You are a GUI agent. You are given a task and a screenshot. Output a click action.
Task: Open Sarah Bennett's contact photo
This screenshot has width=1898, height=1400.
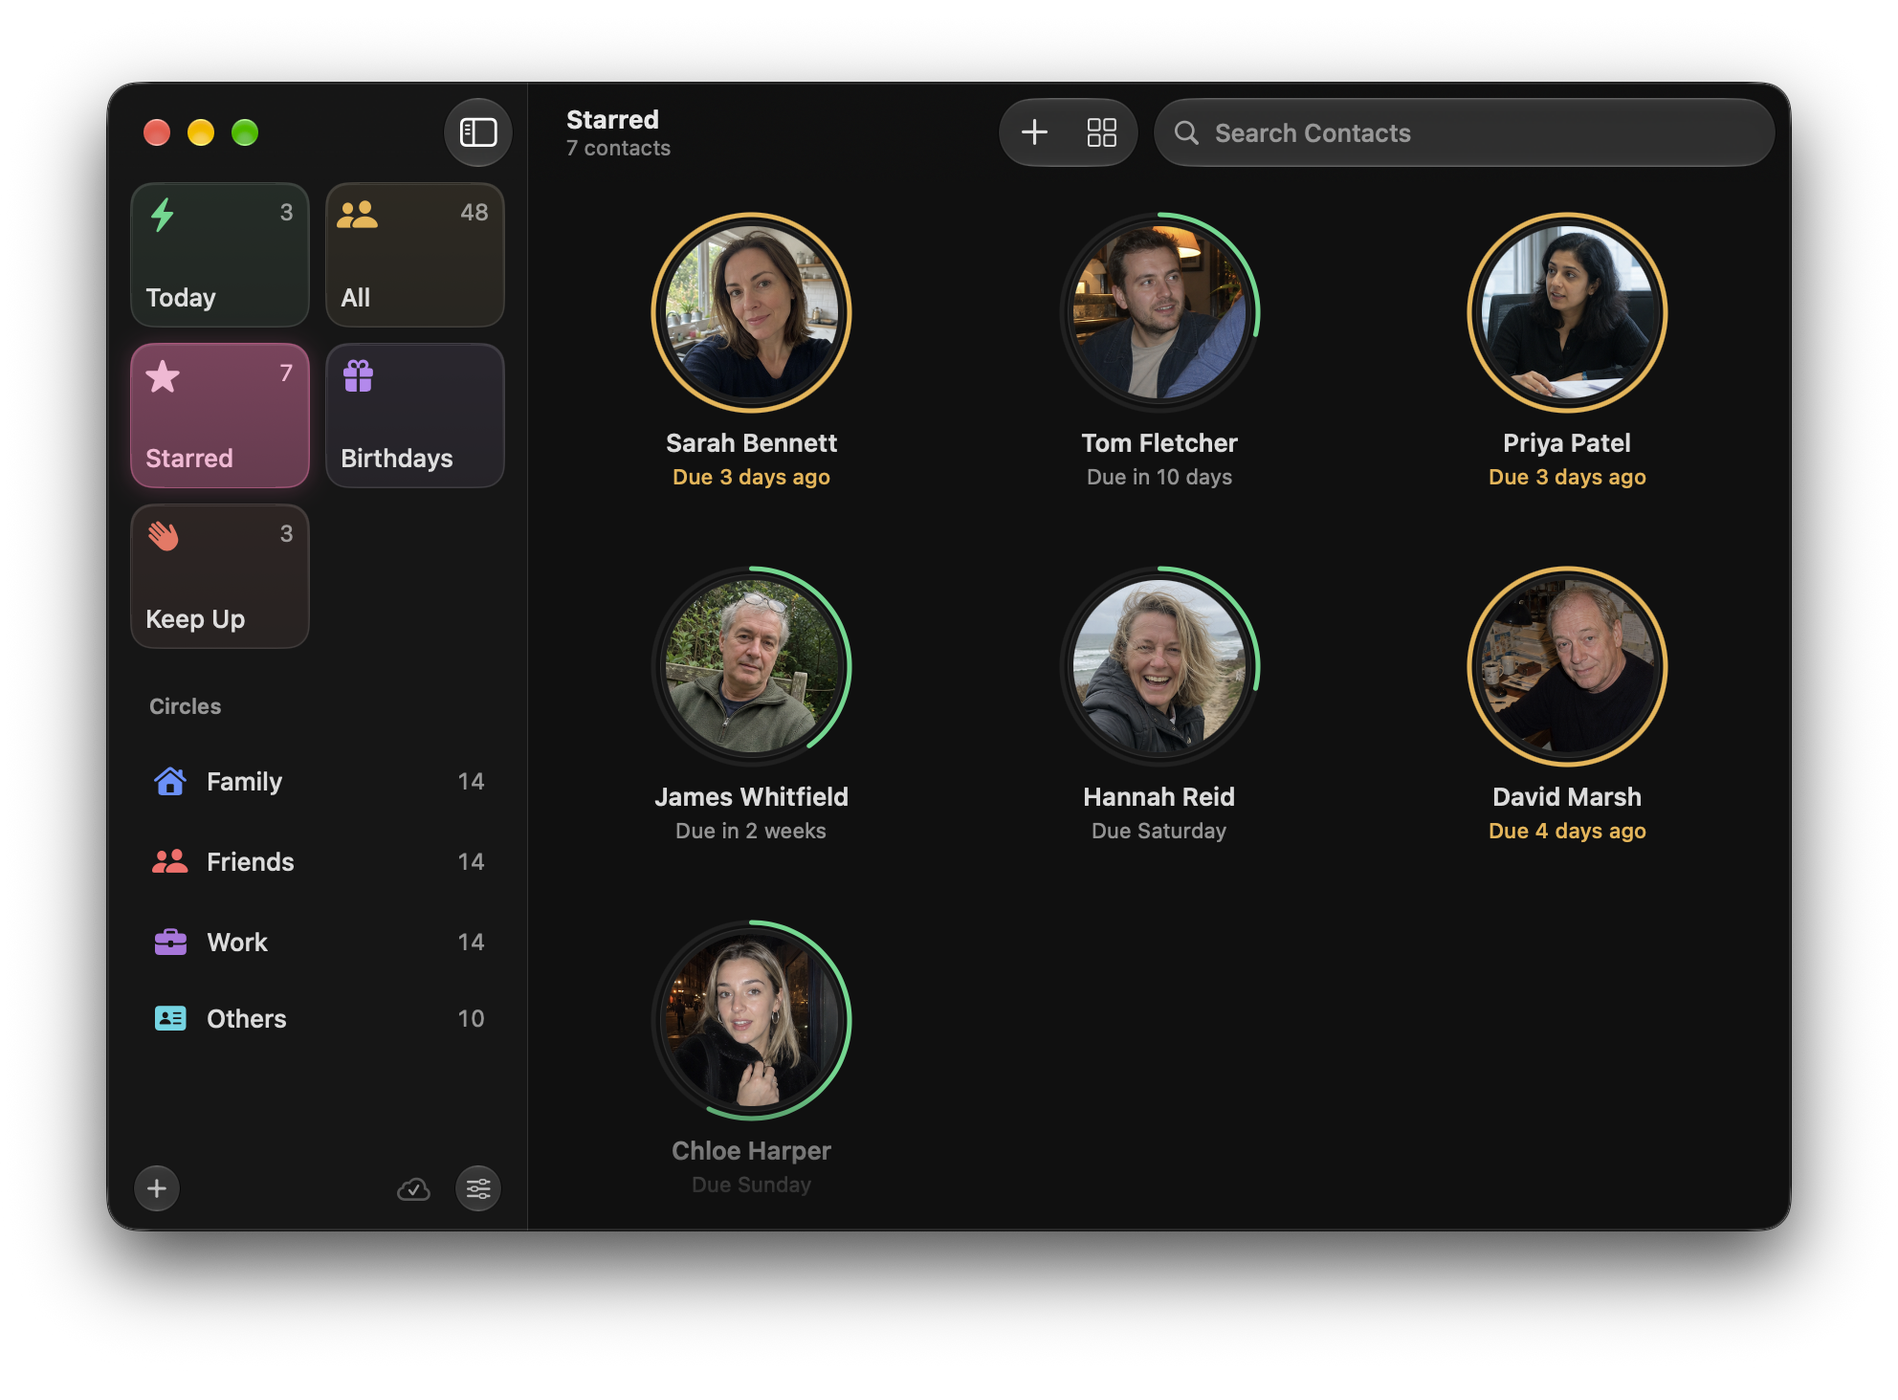[751, 313]
